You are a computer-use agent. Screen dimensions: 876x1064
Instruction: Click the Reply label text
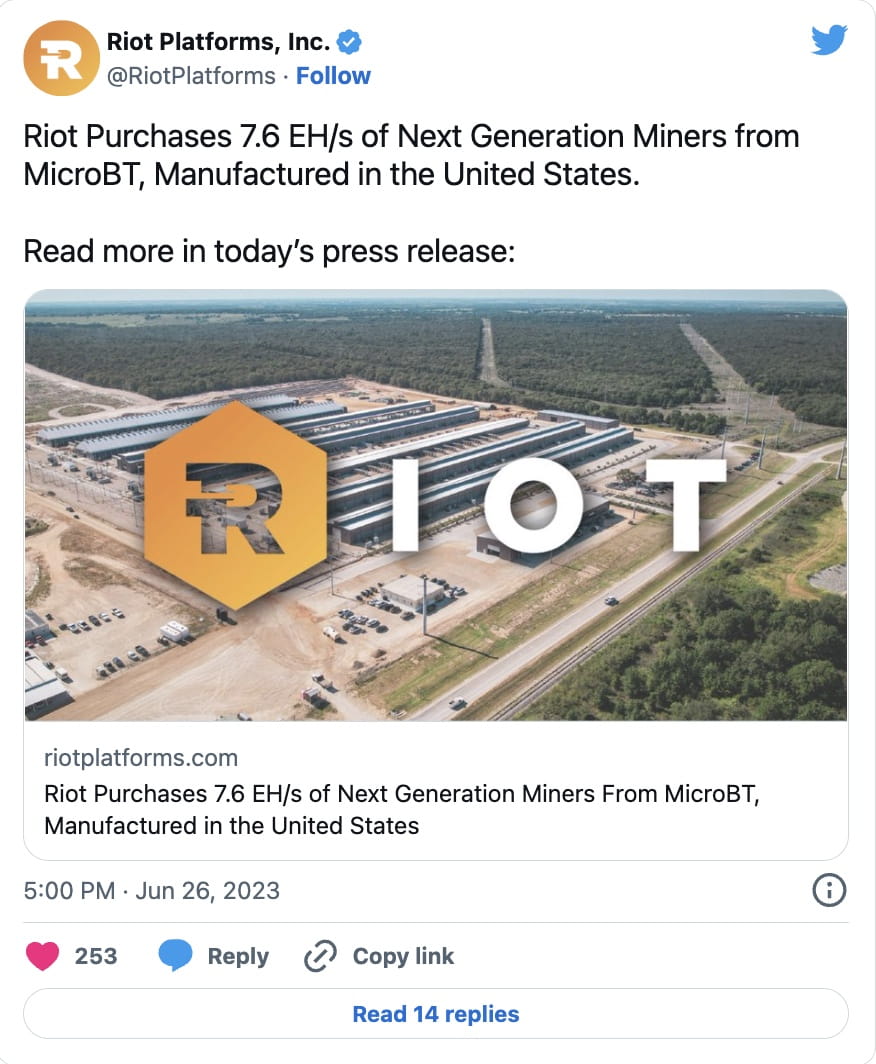coord(238,956)
